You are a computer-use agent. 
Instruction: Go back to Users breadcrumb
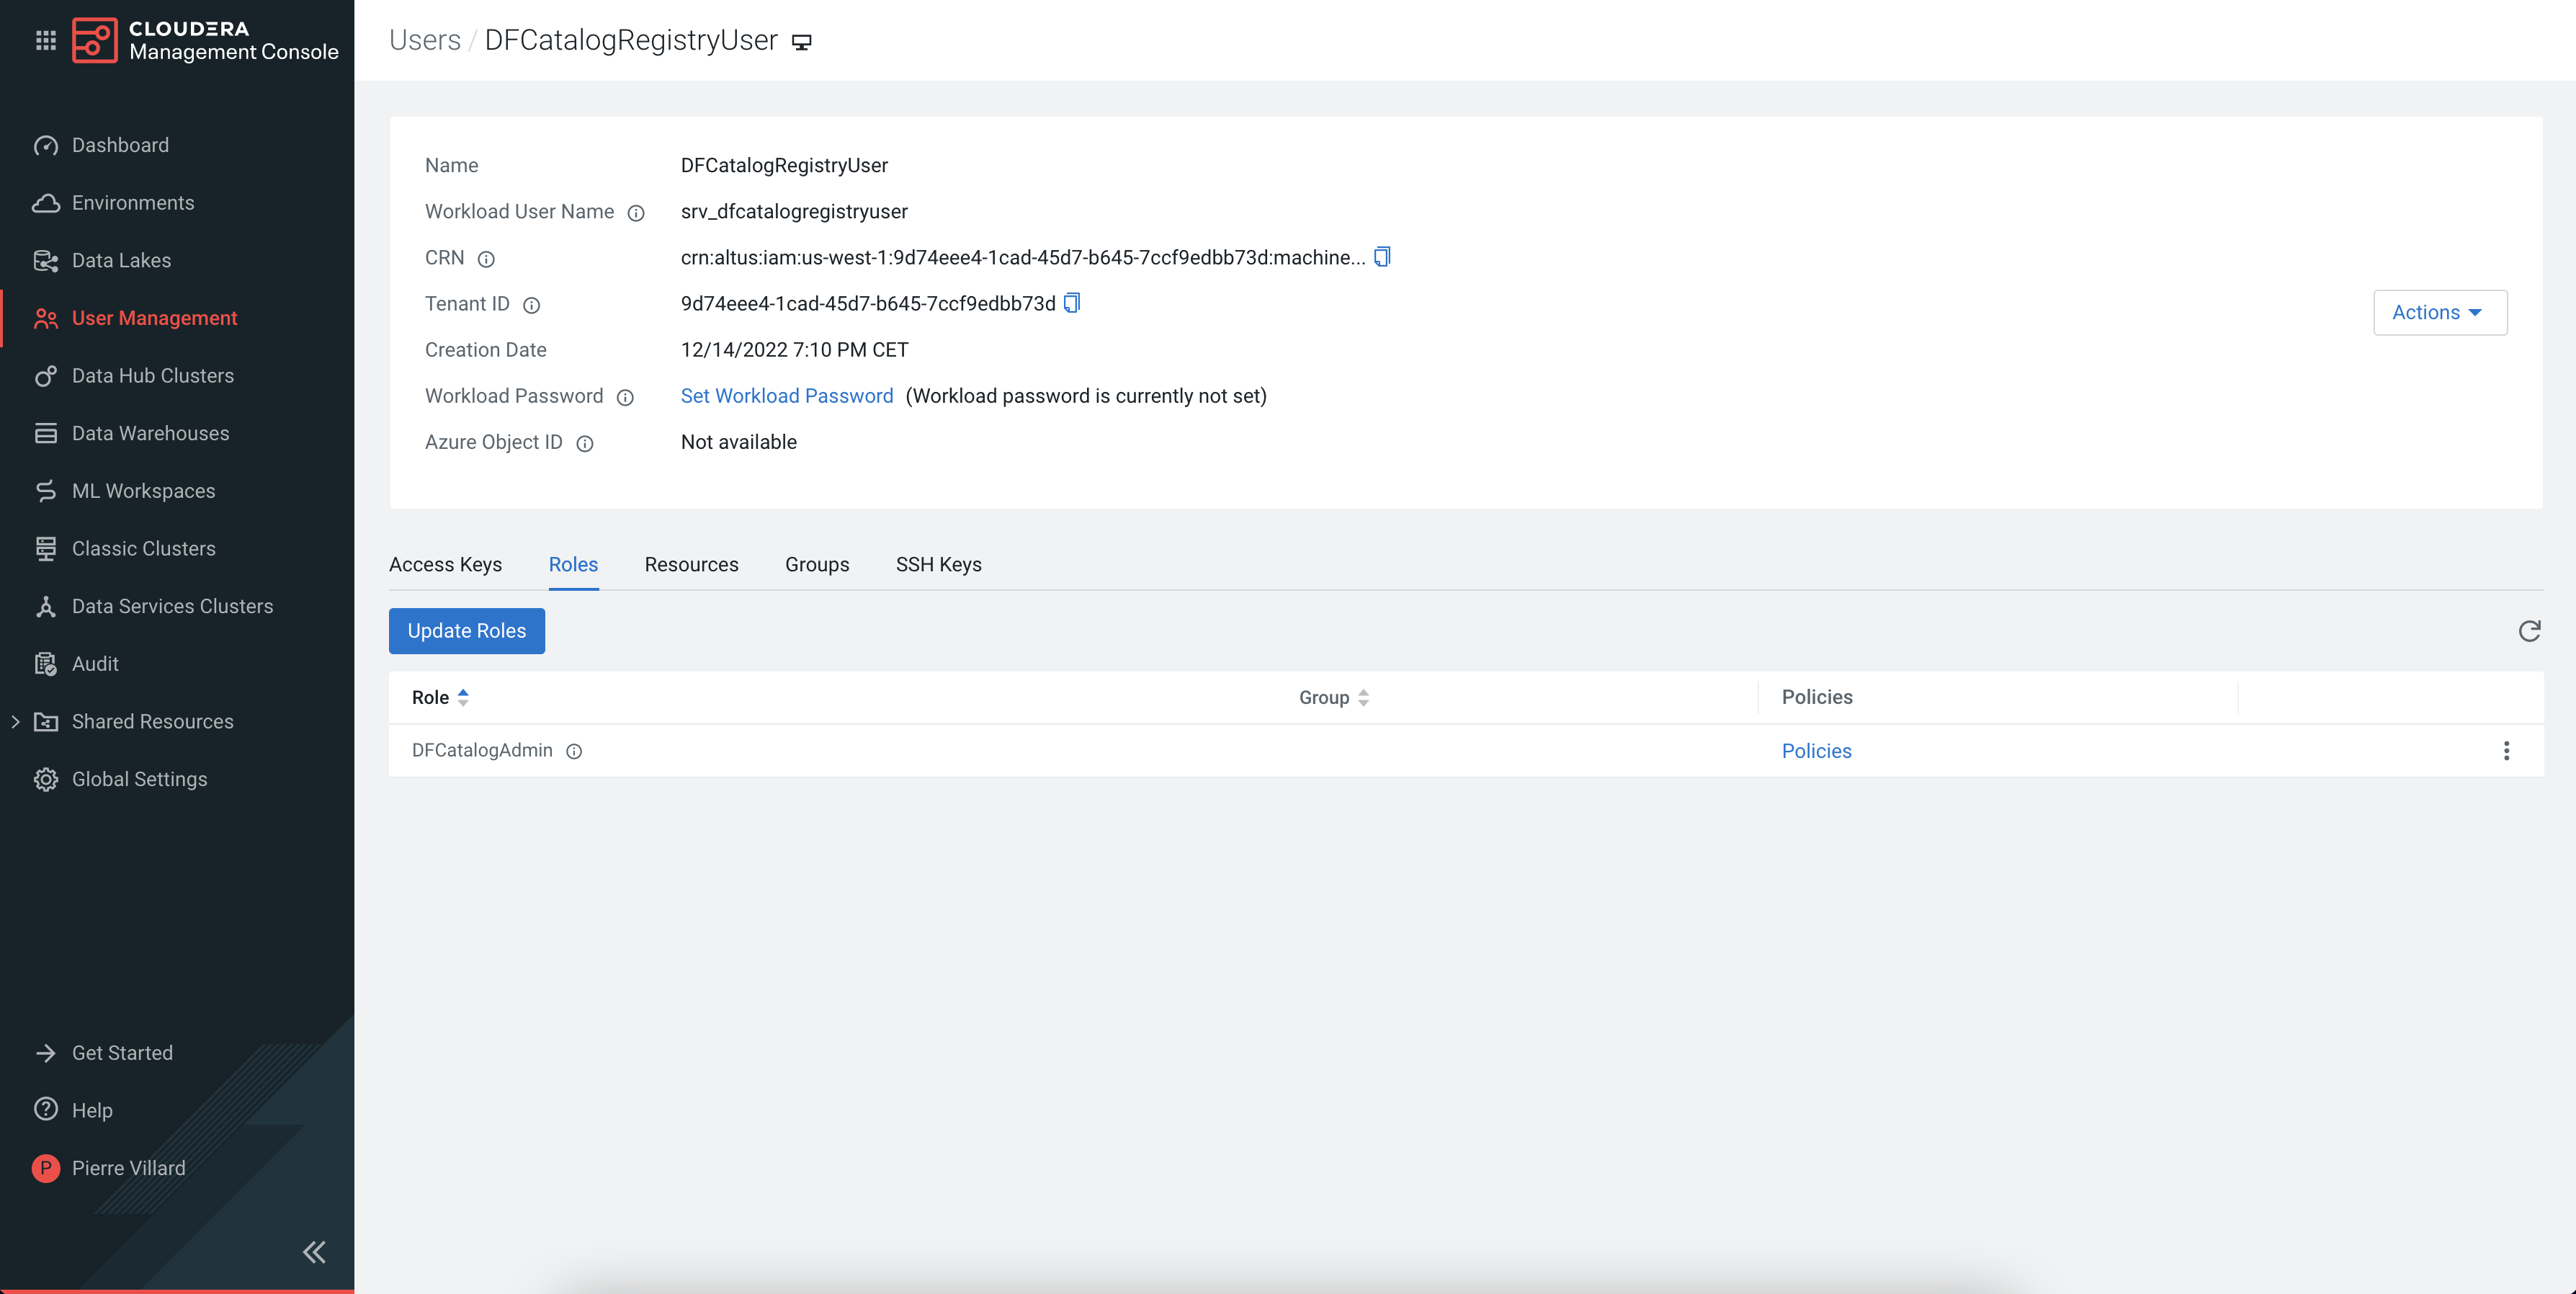point(424,40)
